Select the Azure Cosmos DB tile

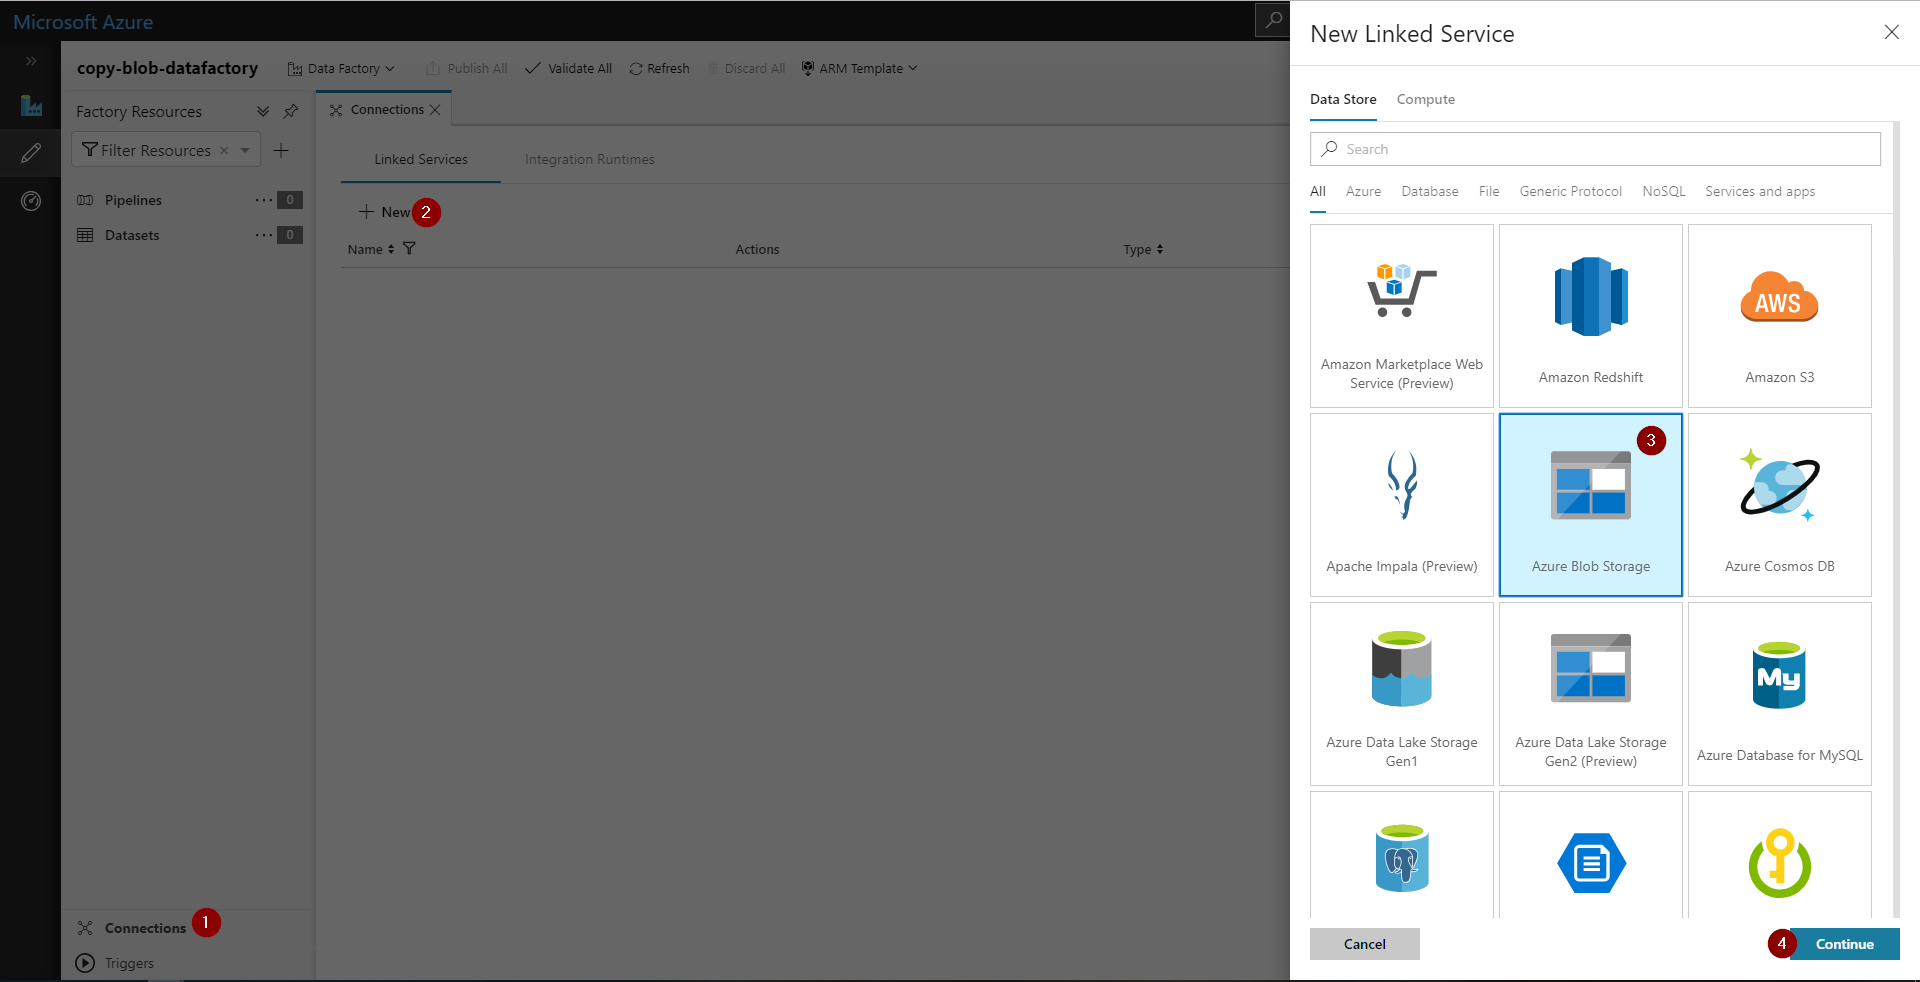pyautogui.click(x=1779, y=505)
